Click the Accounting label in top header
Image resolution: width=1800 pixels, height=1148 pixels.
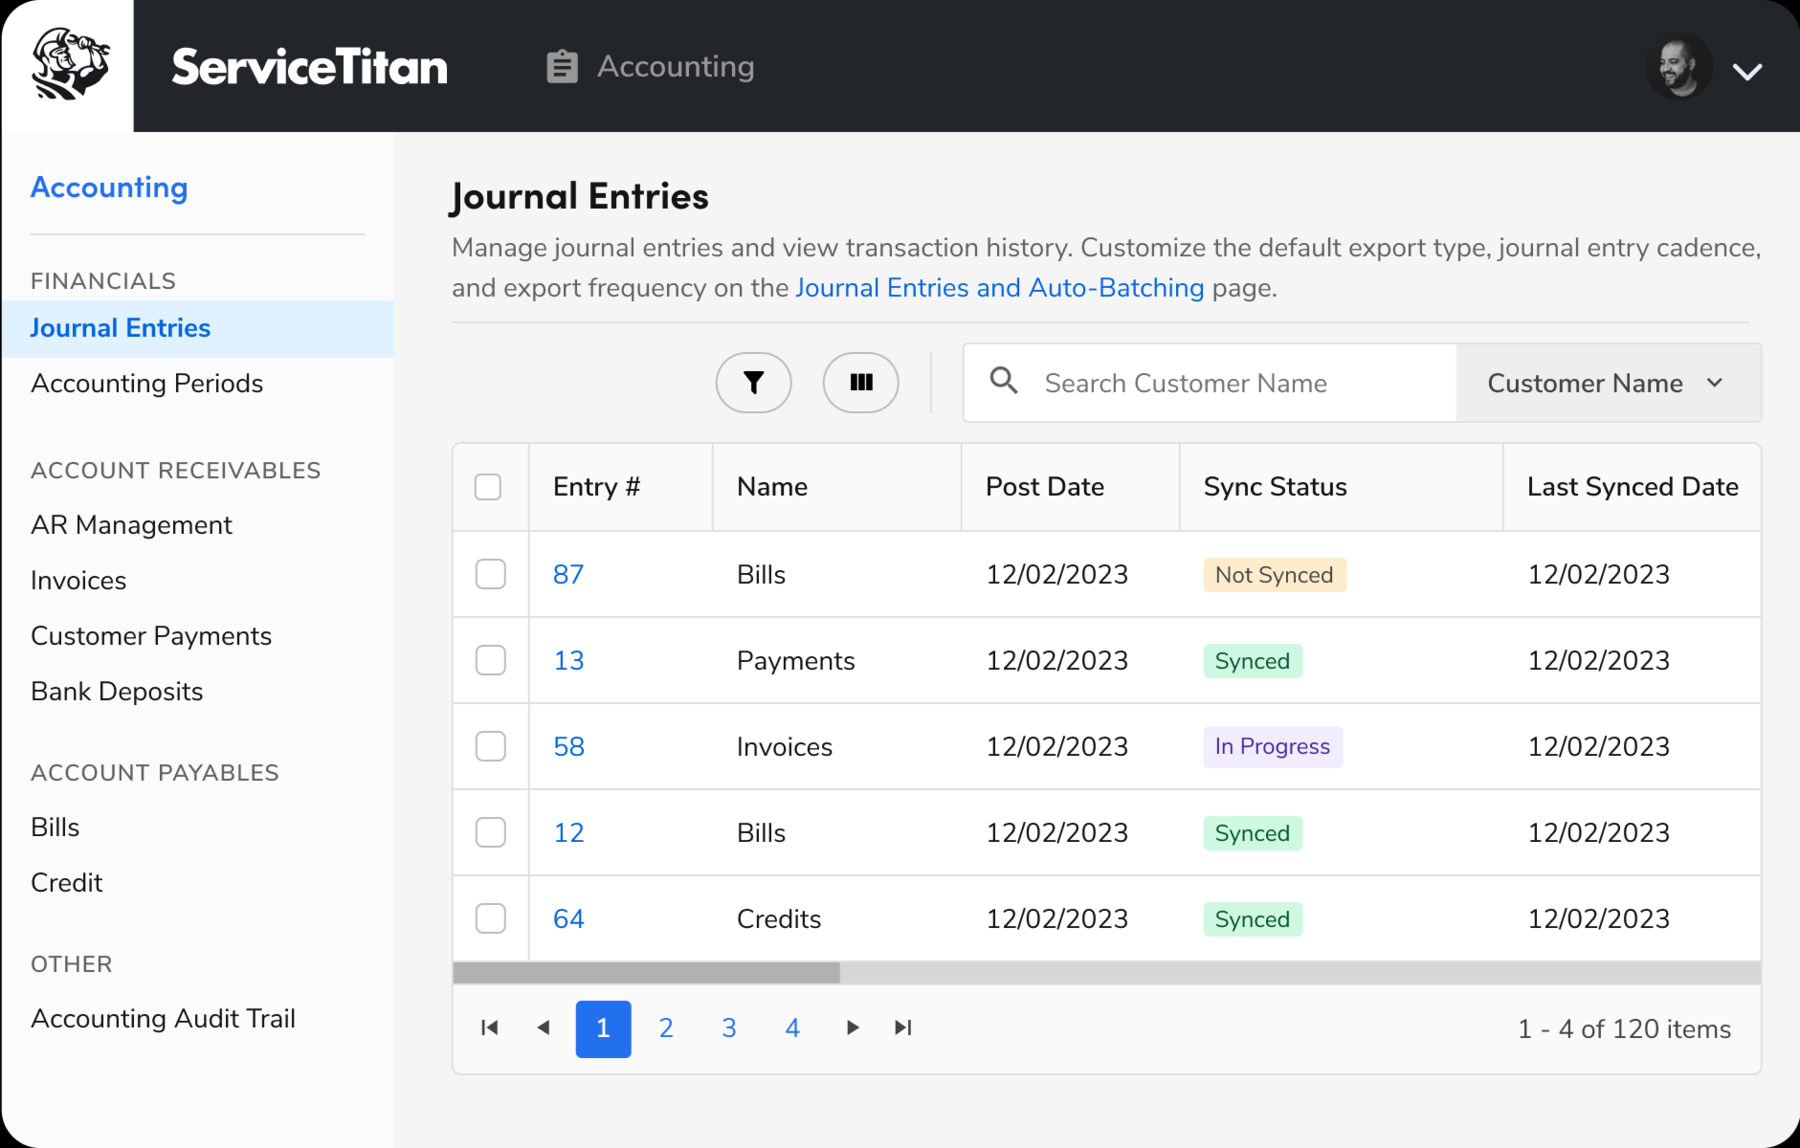(x=676, y=67)
